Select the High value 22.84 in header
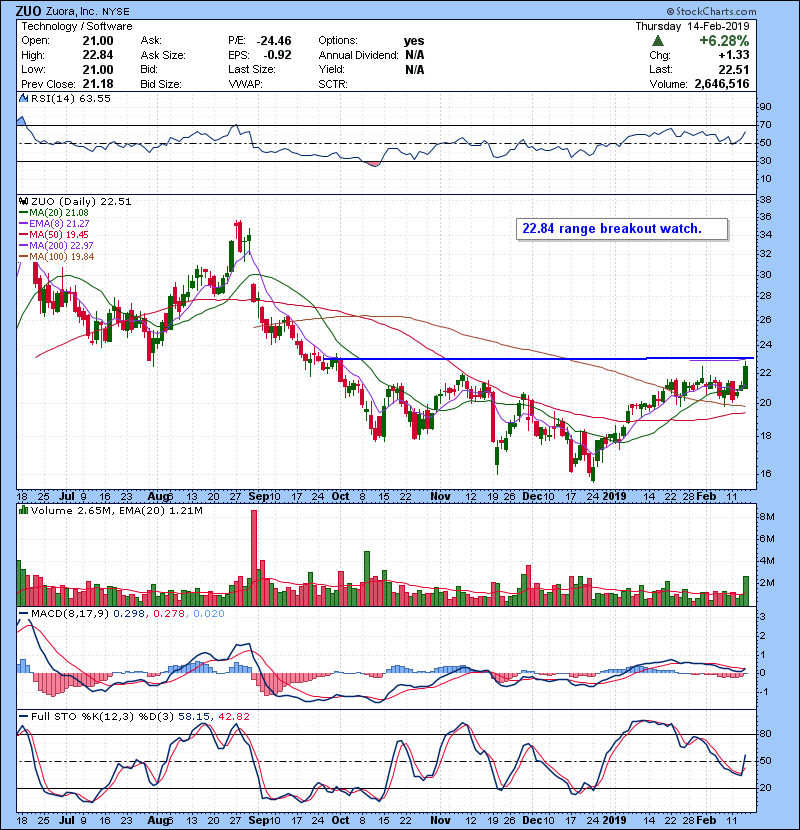Viewport: 800px width, 830px height. (98, 55)
